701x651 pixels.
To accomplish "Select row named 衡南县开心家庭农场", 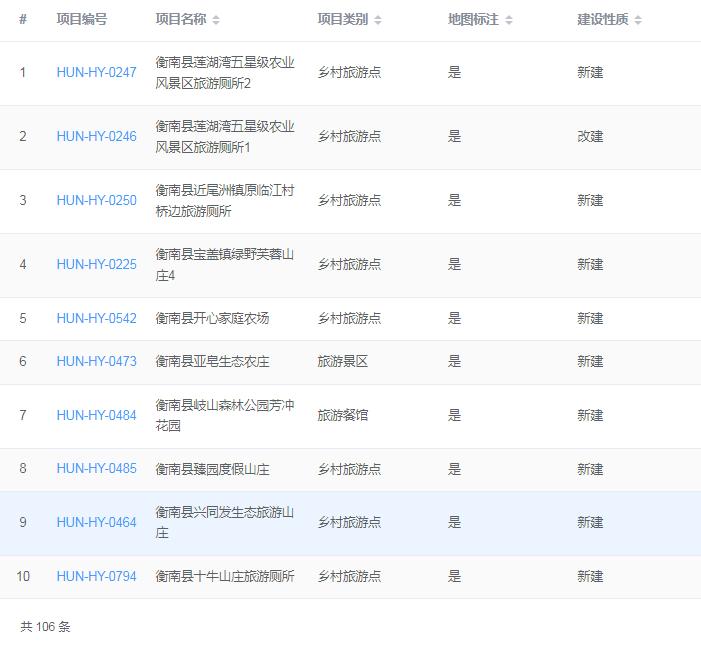I will [212, 319].
